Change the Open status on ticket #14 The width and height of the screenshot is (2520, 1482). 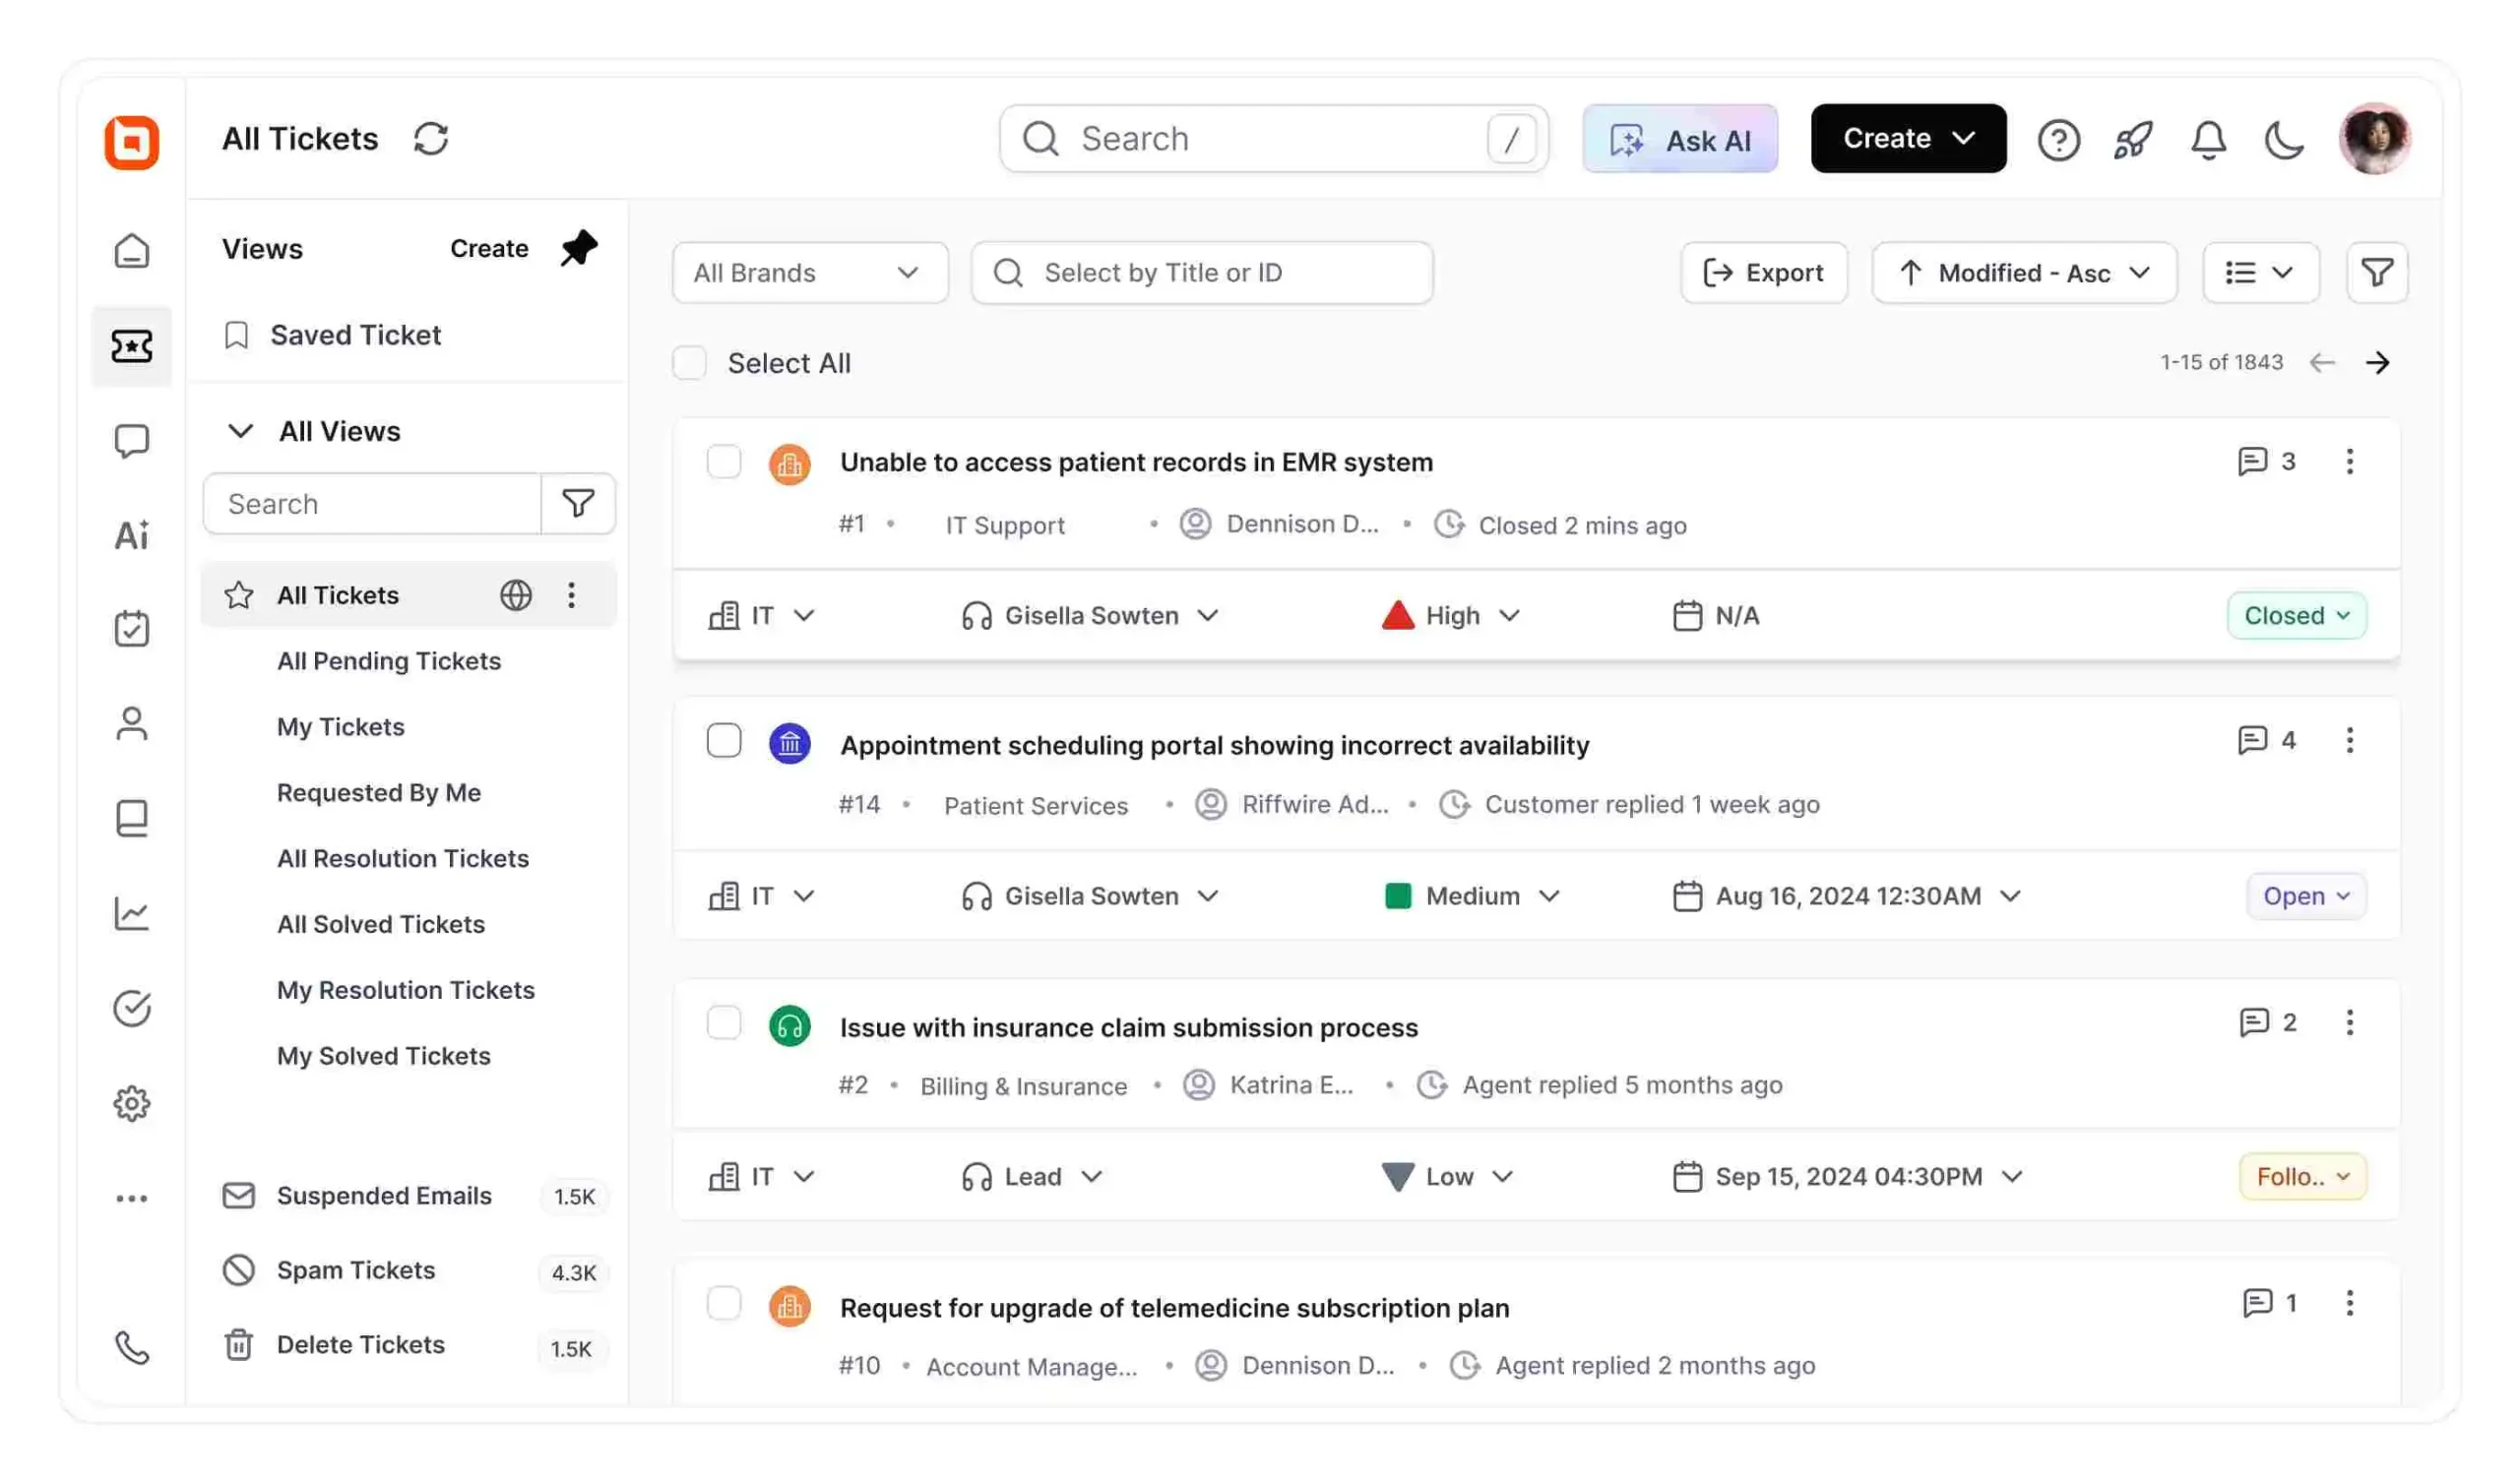point(2306,896)
